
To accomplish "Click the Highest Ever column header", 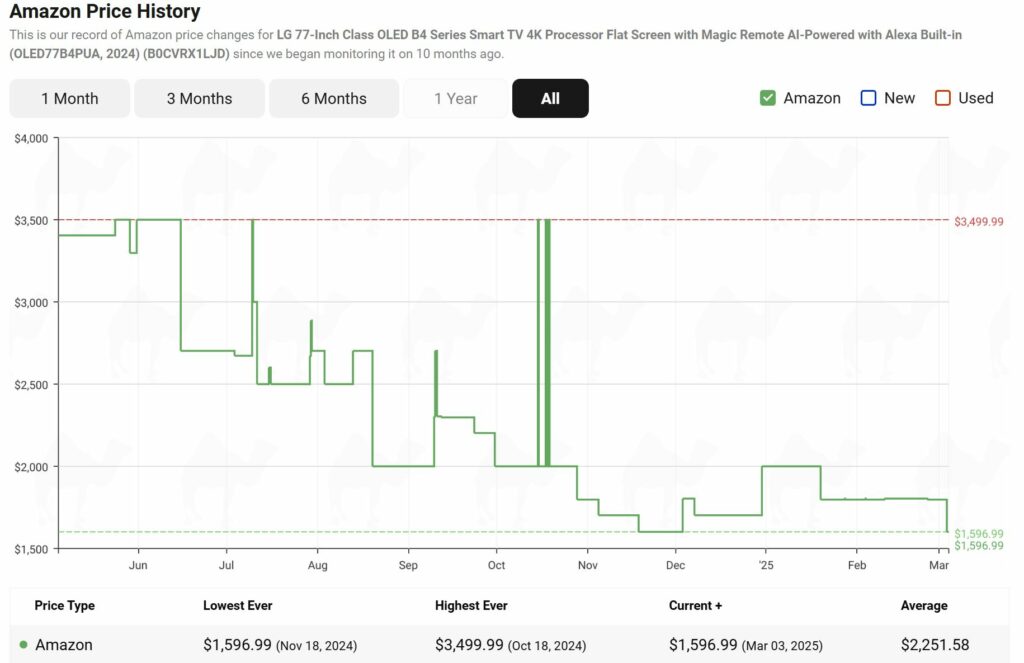I will pyautogui.click(x=471, y=605).
